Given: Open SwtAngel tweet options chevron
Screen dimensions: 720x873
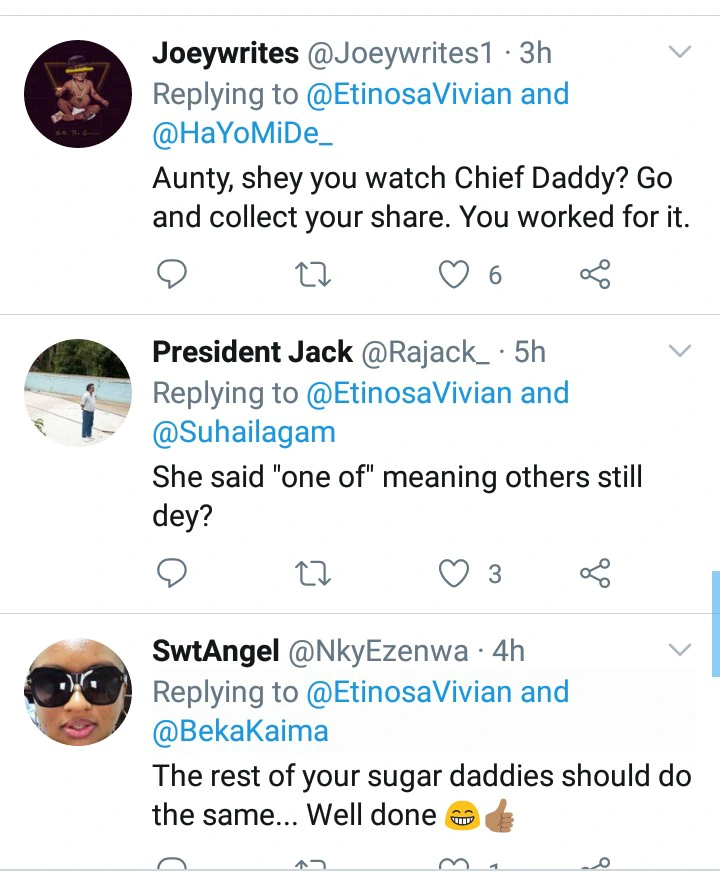Looking at the screenshot, I should (679, 650).
